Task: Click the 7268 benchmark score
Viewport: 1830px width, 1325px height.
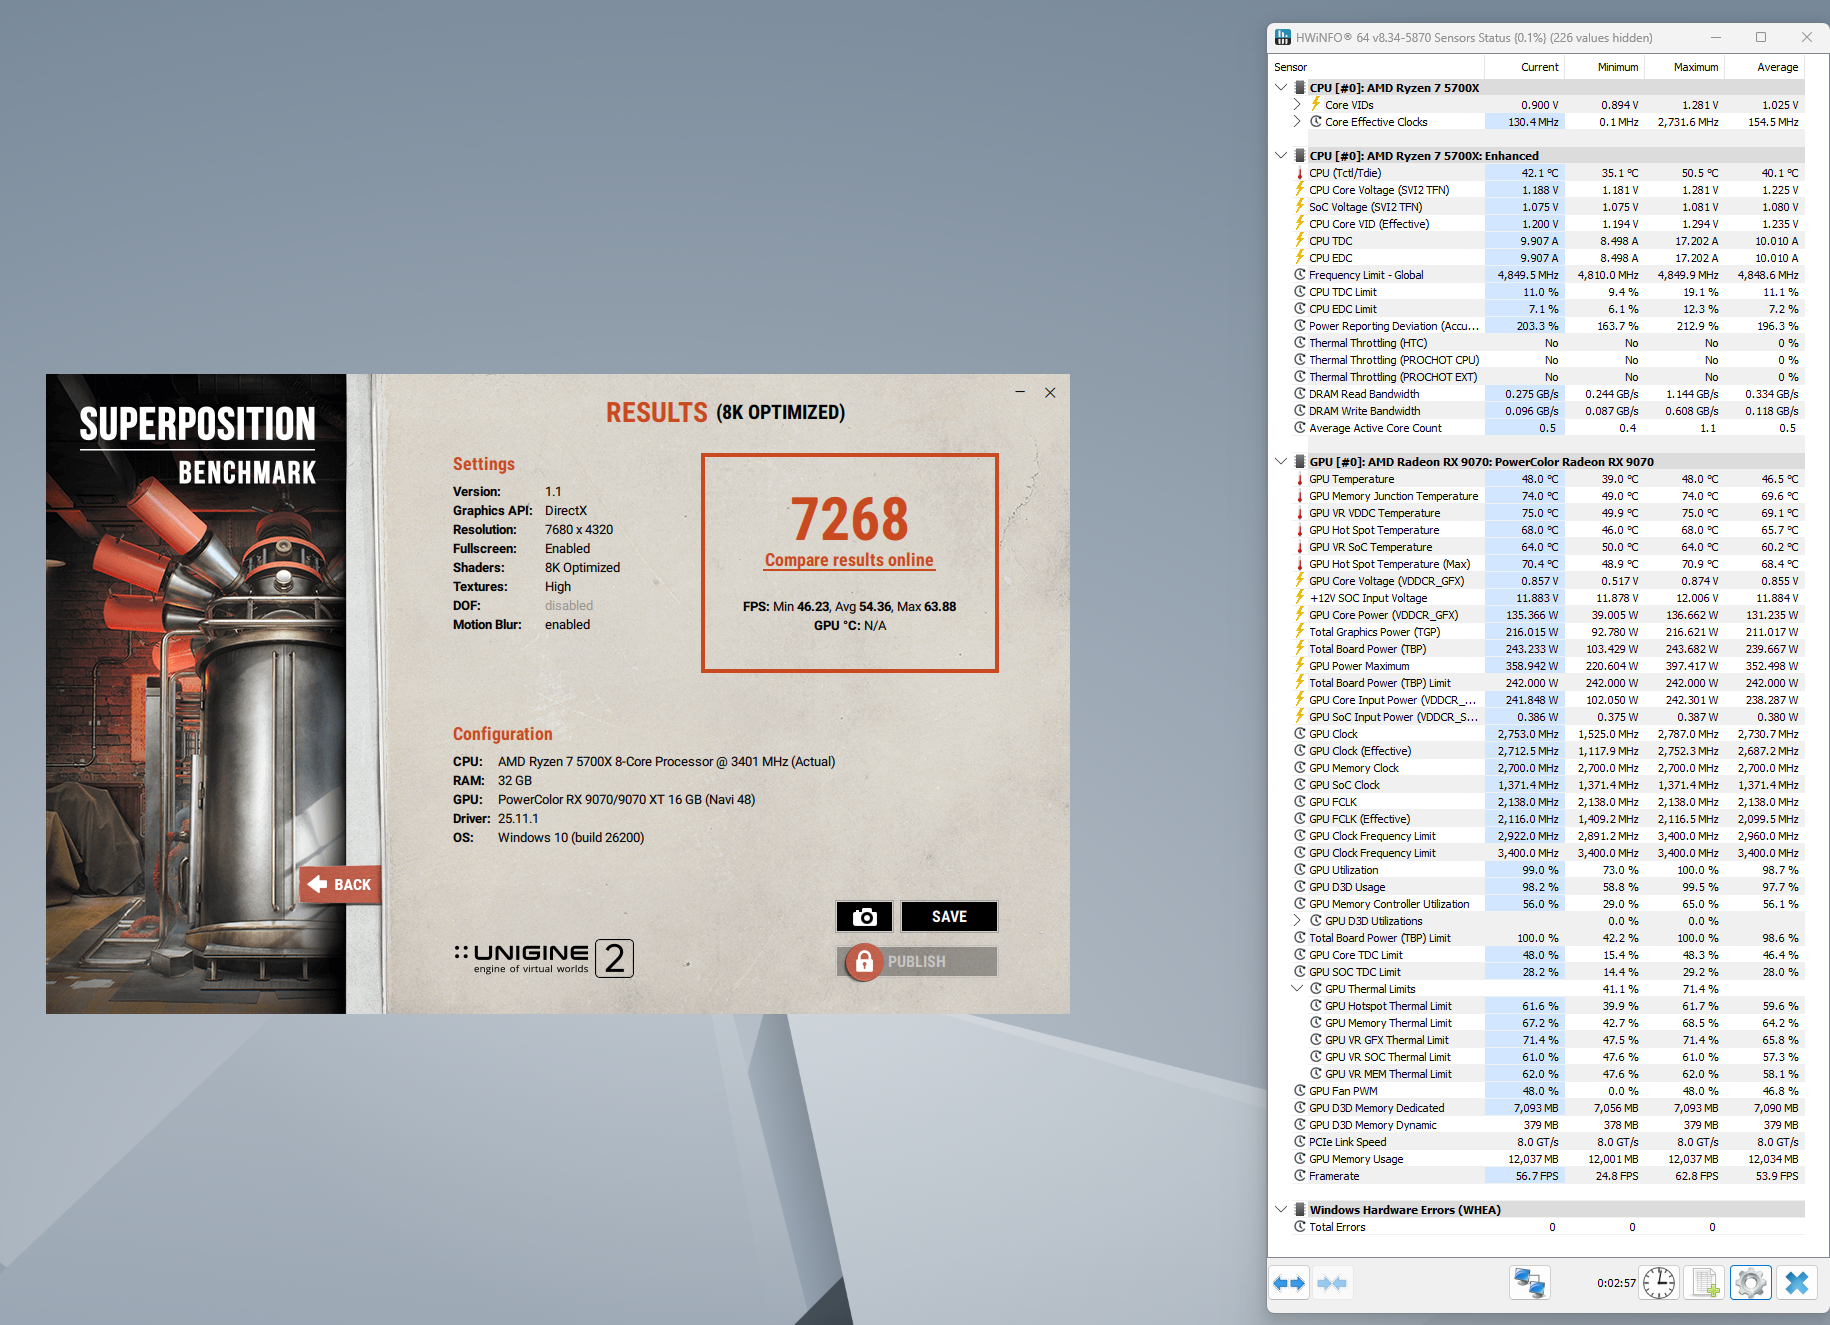Action: pyautogui.click(x=850, y=519)
